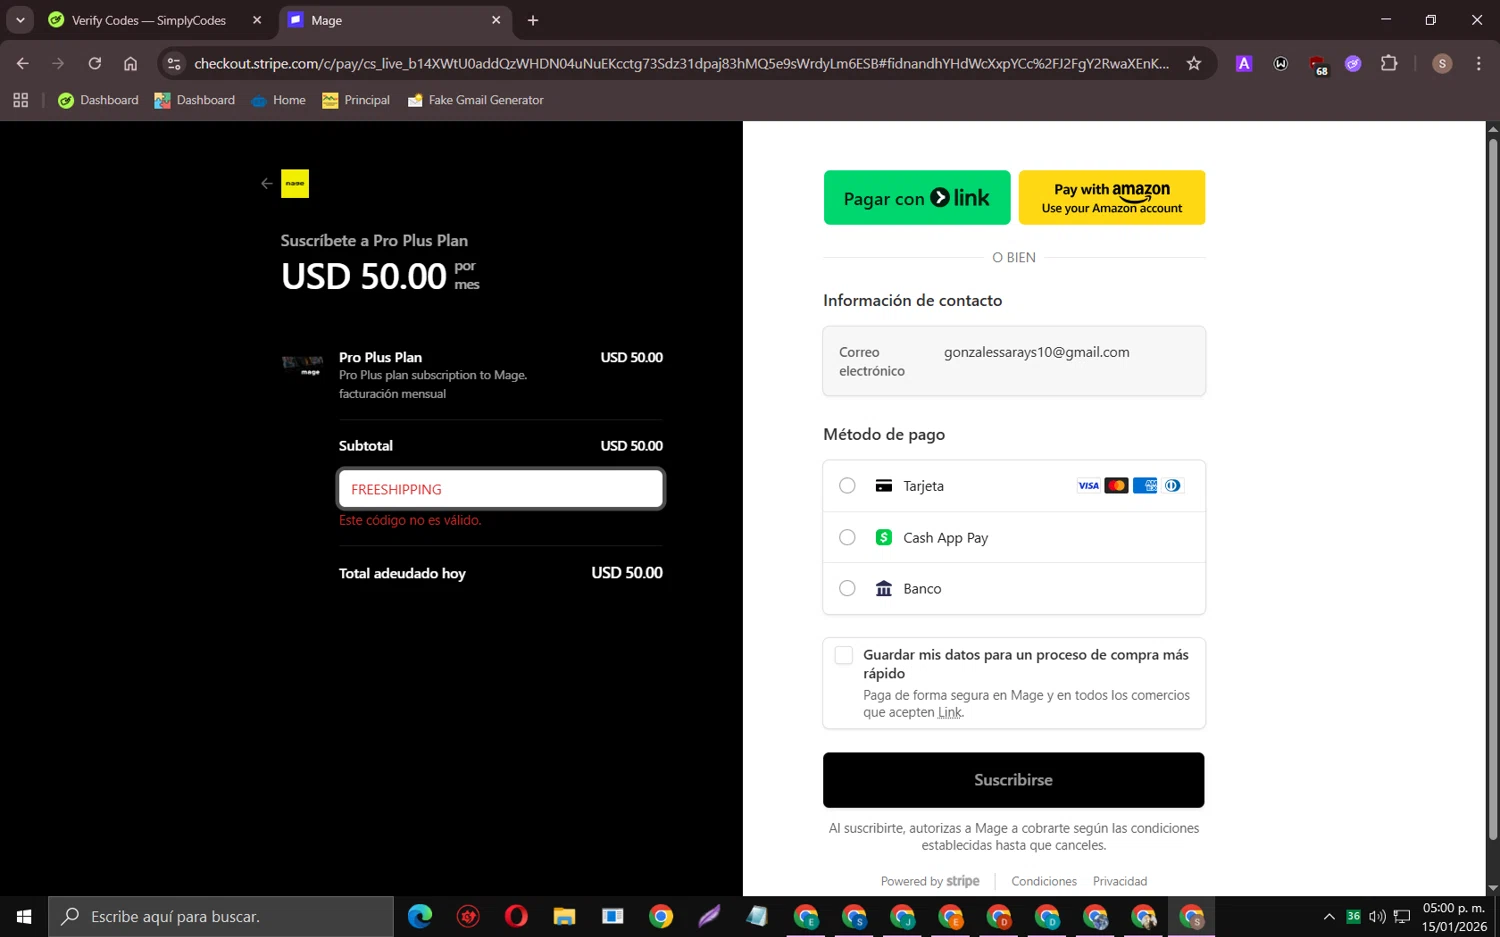Click the yellow Mage merchant logo
Viewport: 1500px width, 937px height.
click(295, 184)
